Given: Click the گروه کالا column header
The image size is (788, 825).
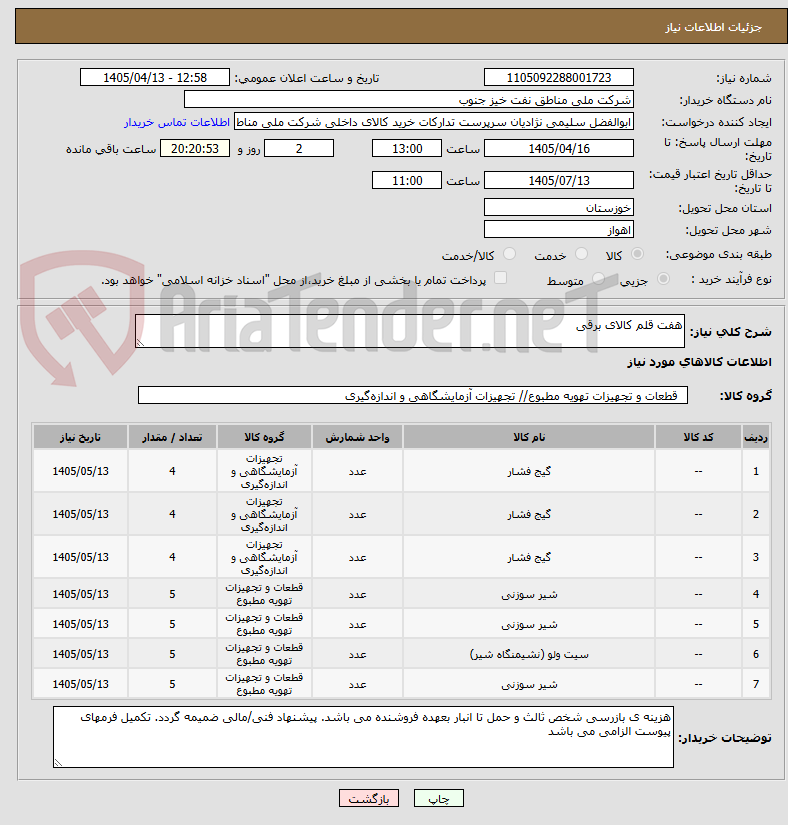Looking at the screenshot, I should tap(264, 437).
